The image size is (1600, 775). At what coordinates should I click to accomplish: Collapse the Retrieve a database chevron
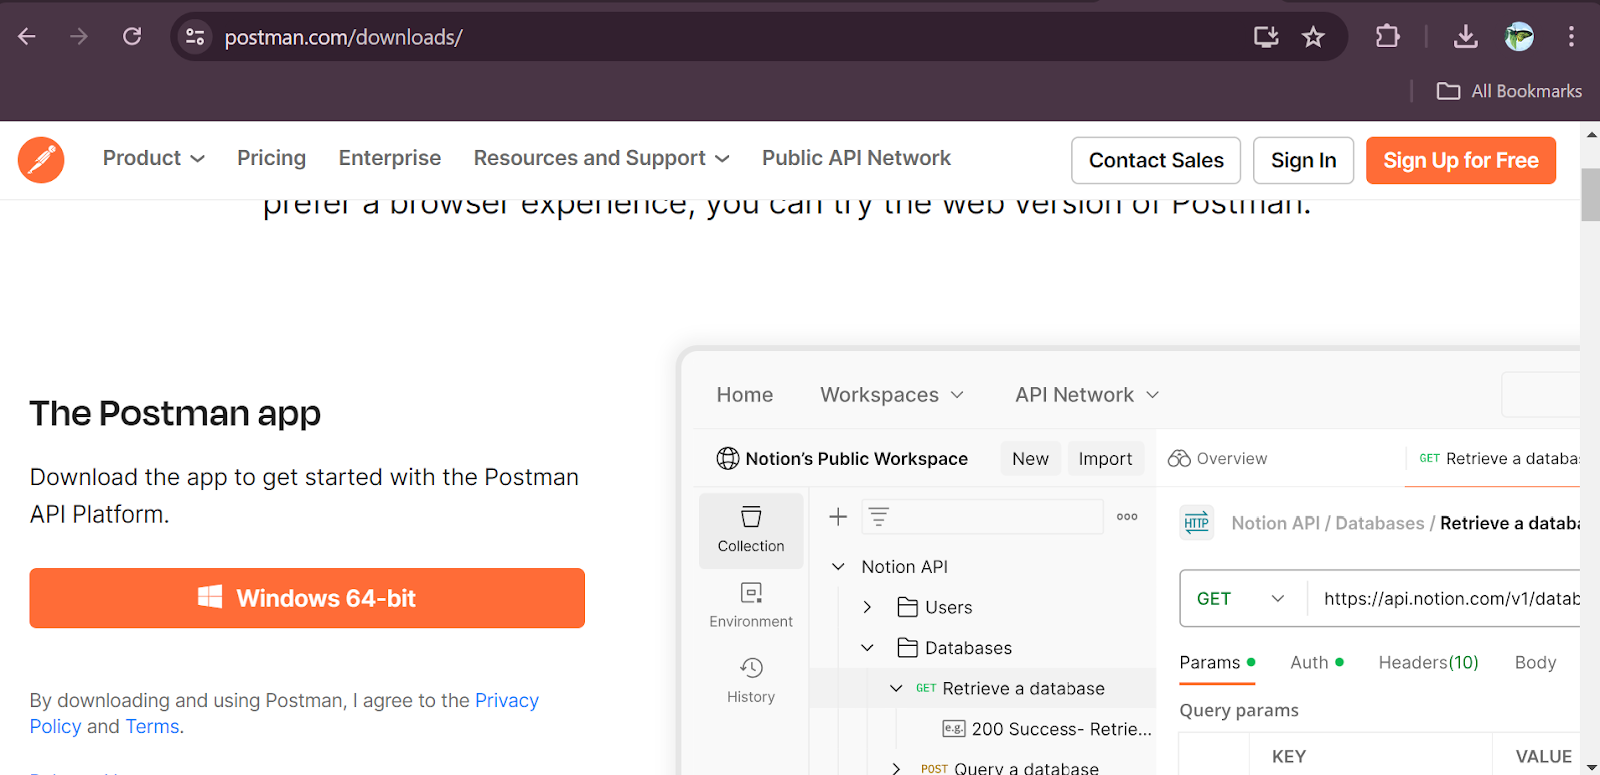click(896, 688)
